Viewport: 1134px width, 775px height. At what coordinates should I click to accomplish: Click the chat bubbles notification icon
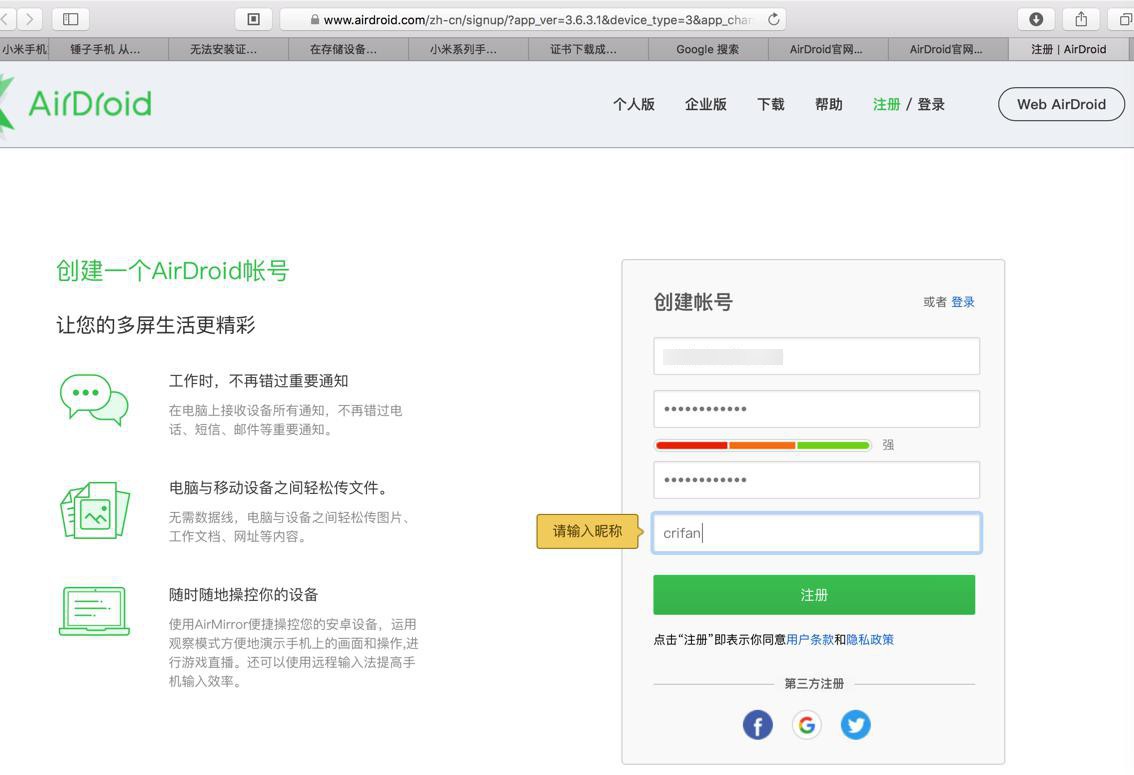pos(94,399)
